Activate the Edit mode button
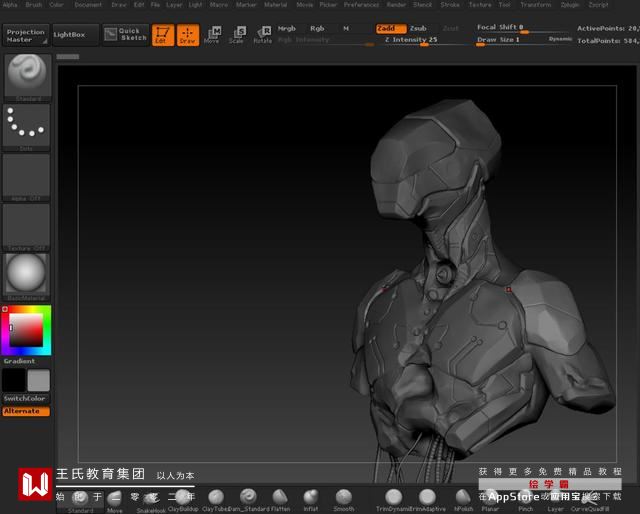 point(162,35)
